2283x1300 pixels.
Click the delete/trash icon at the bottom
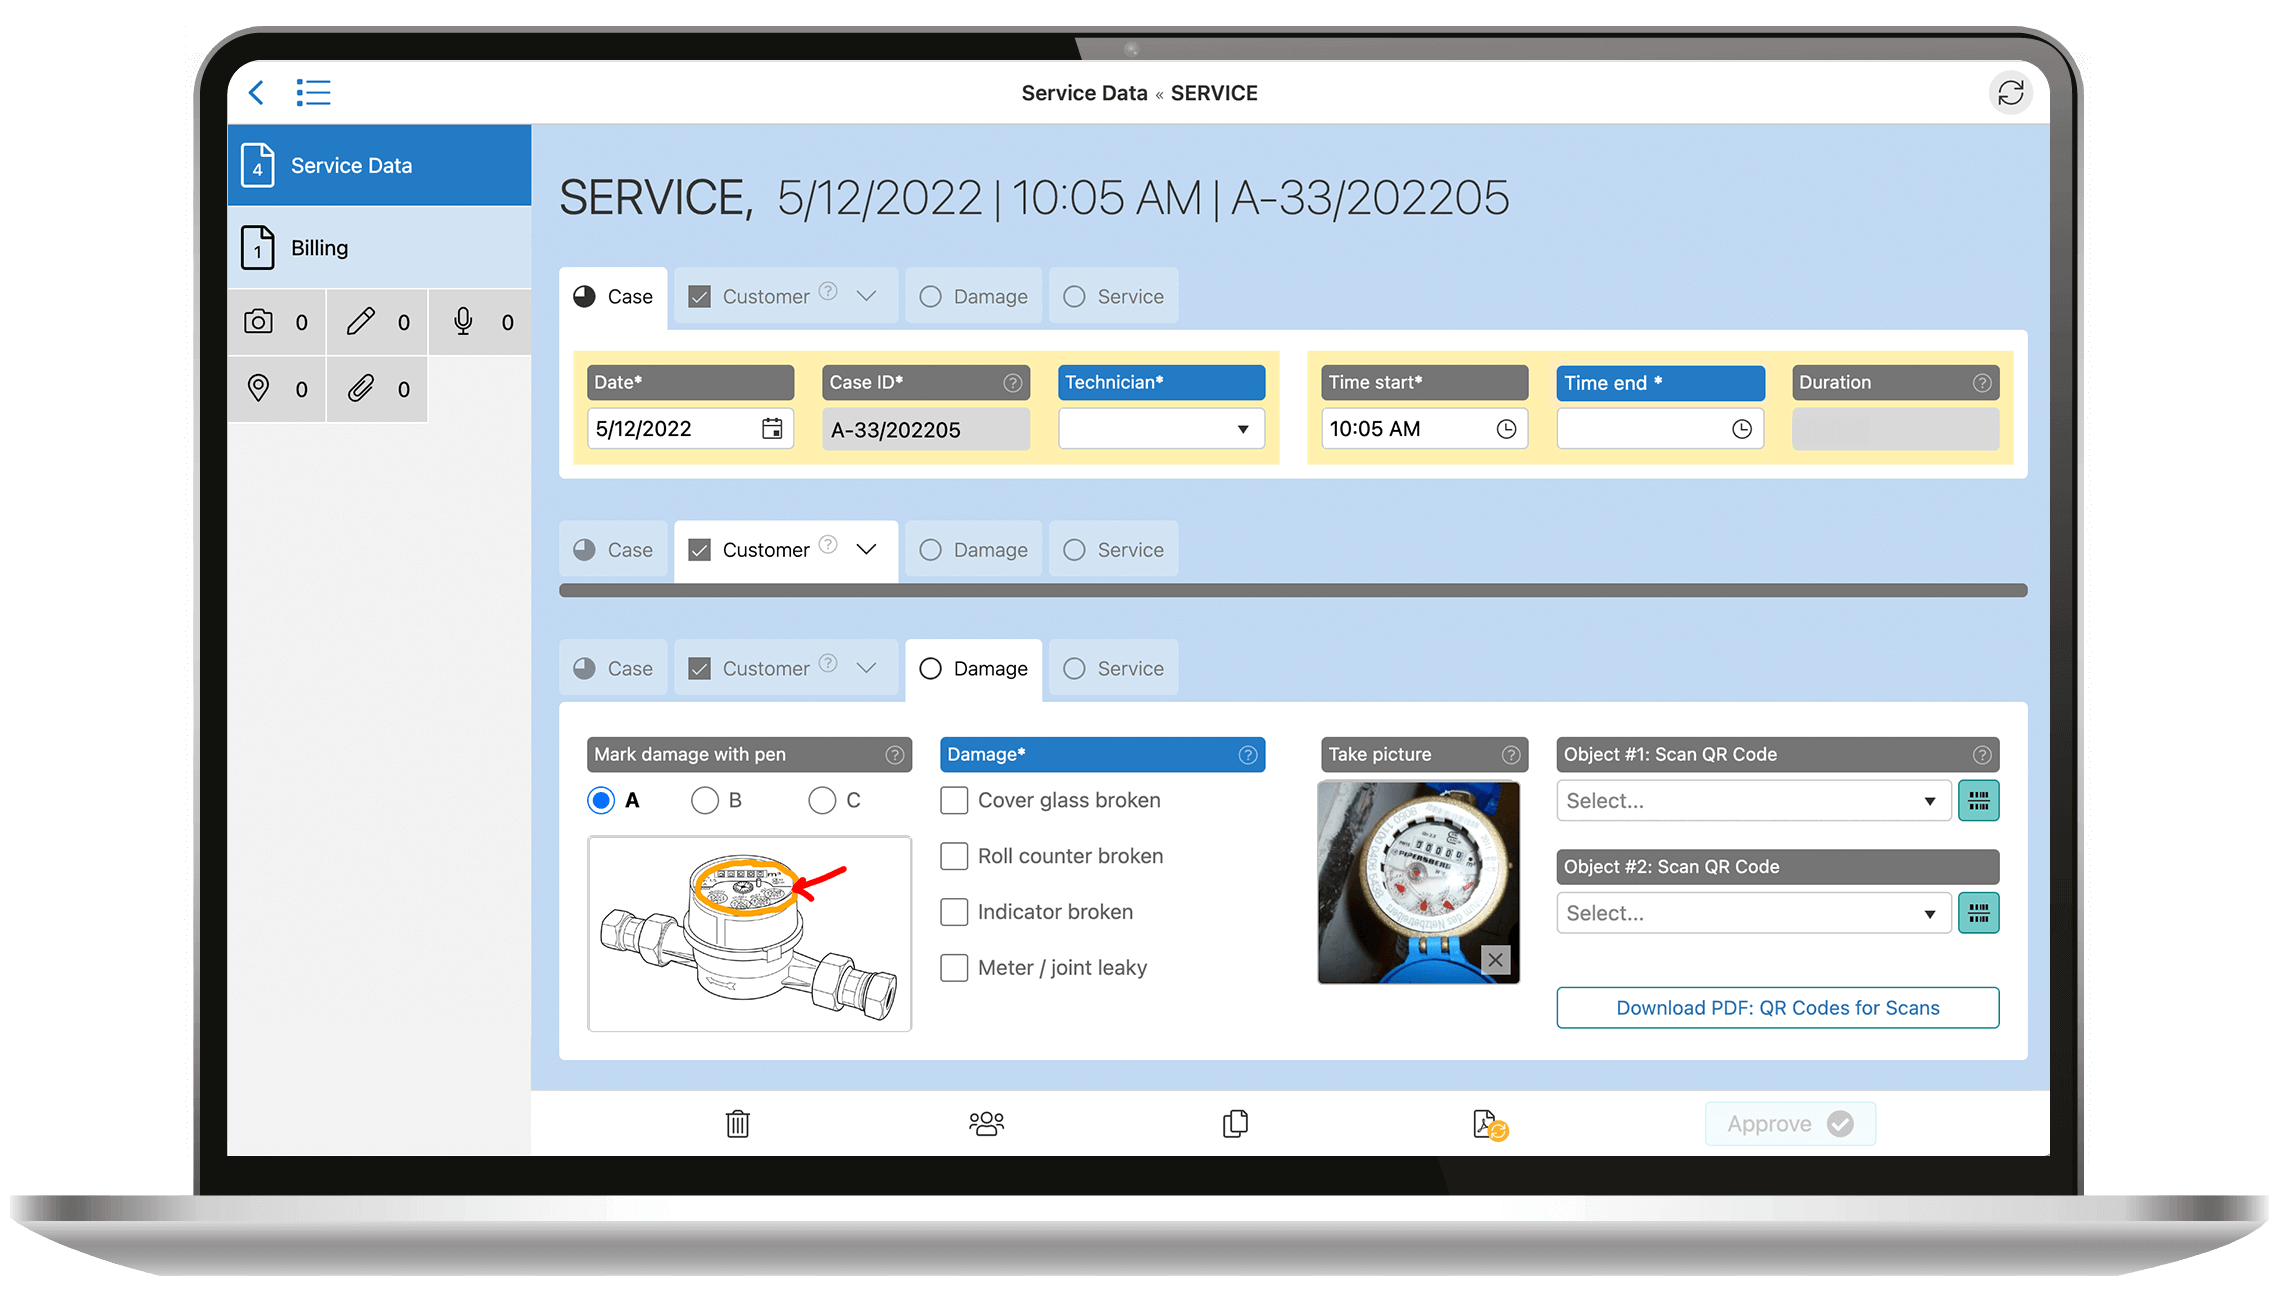(737, 1124)
